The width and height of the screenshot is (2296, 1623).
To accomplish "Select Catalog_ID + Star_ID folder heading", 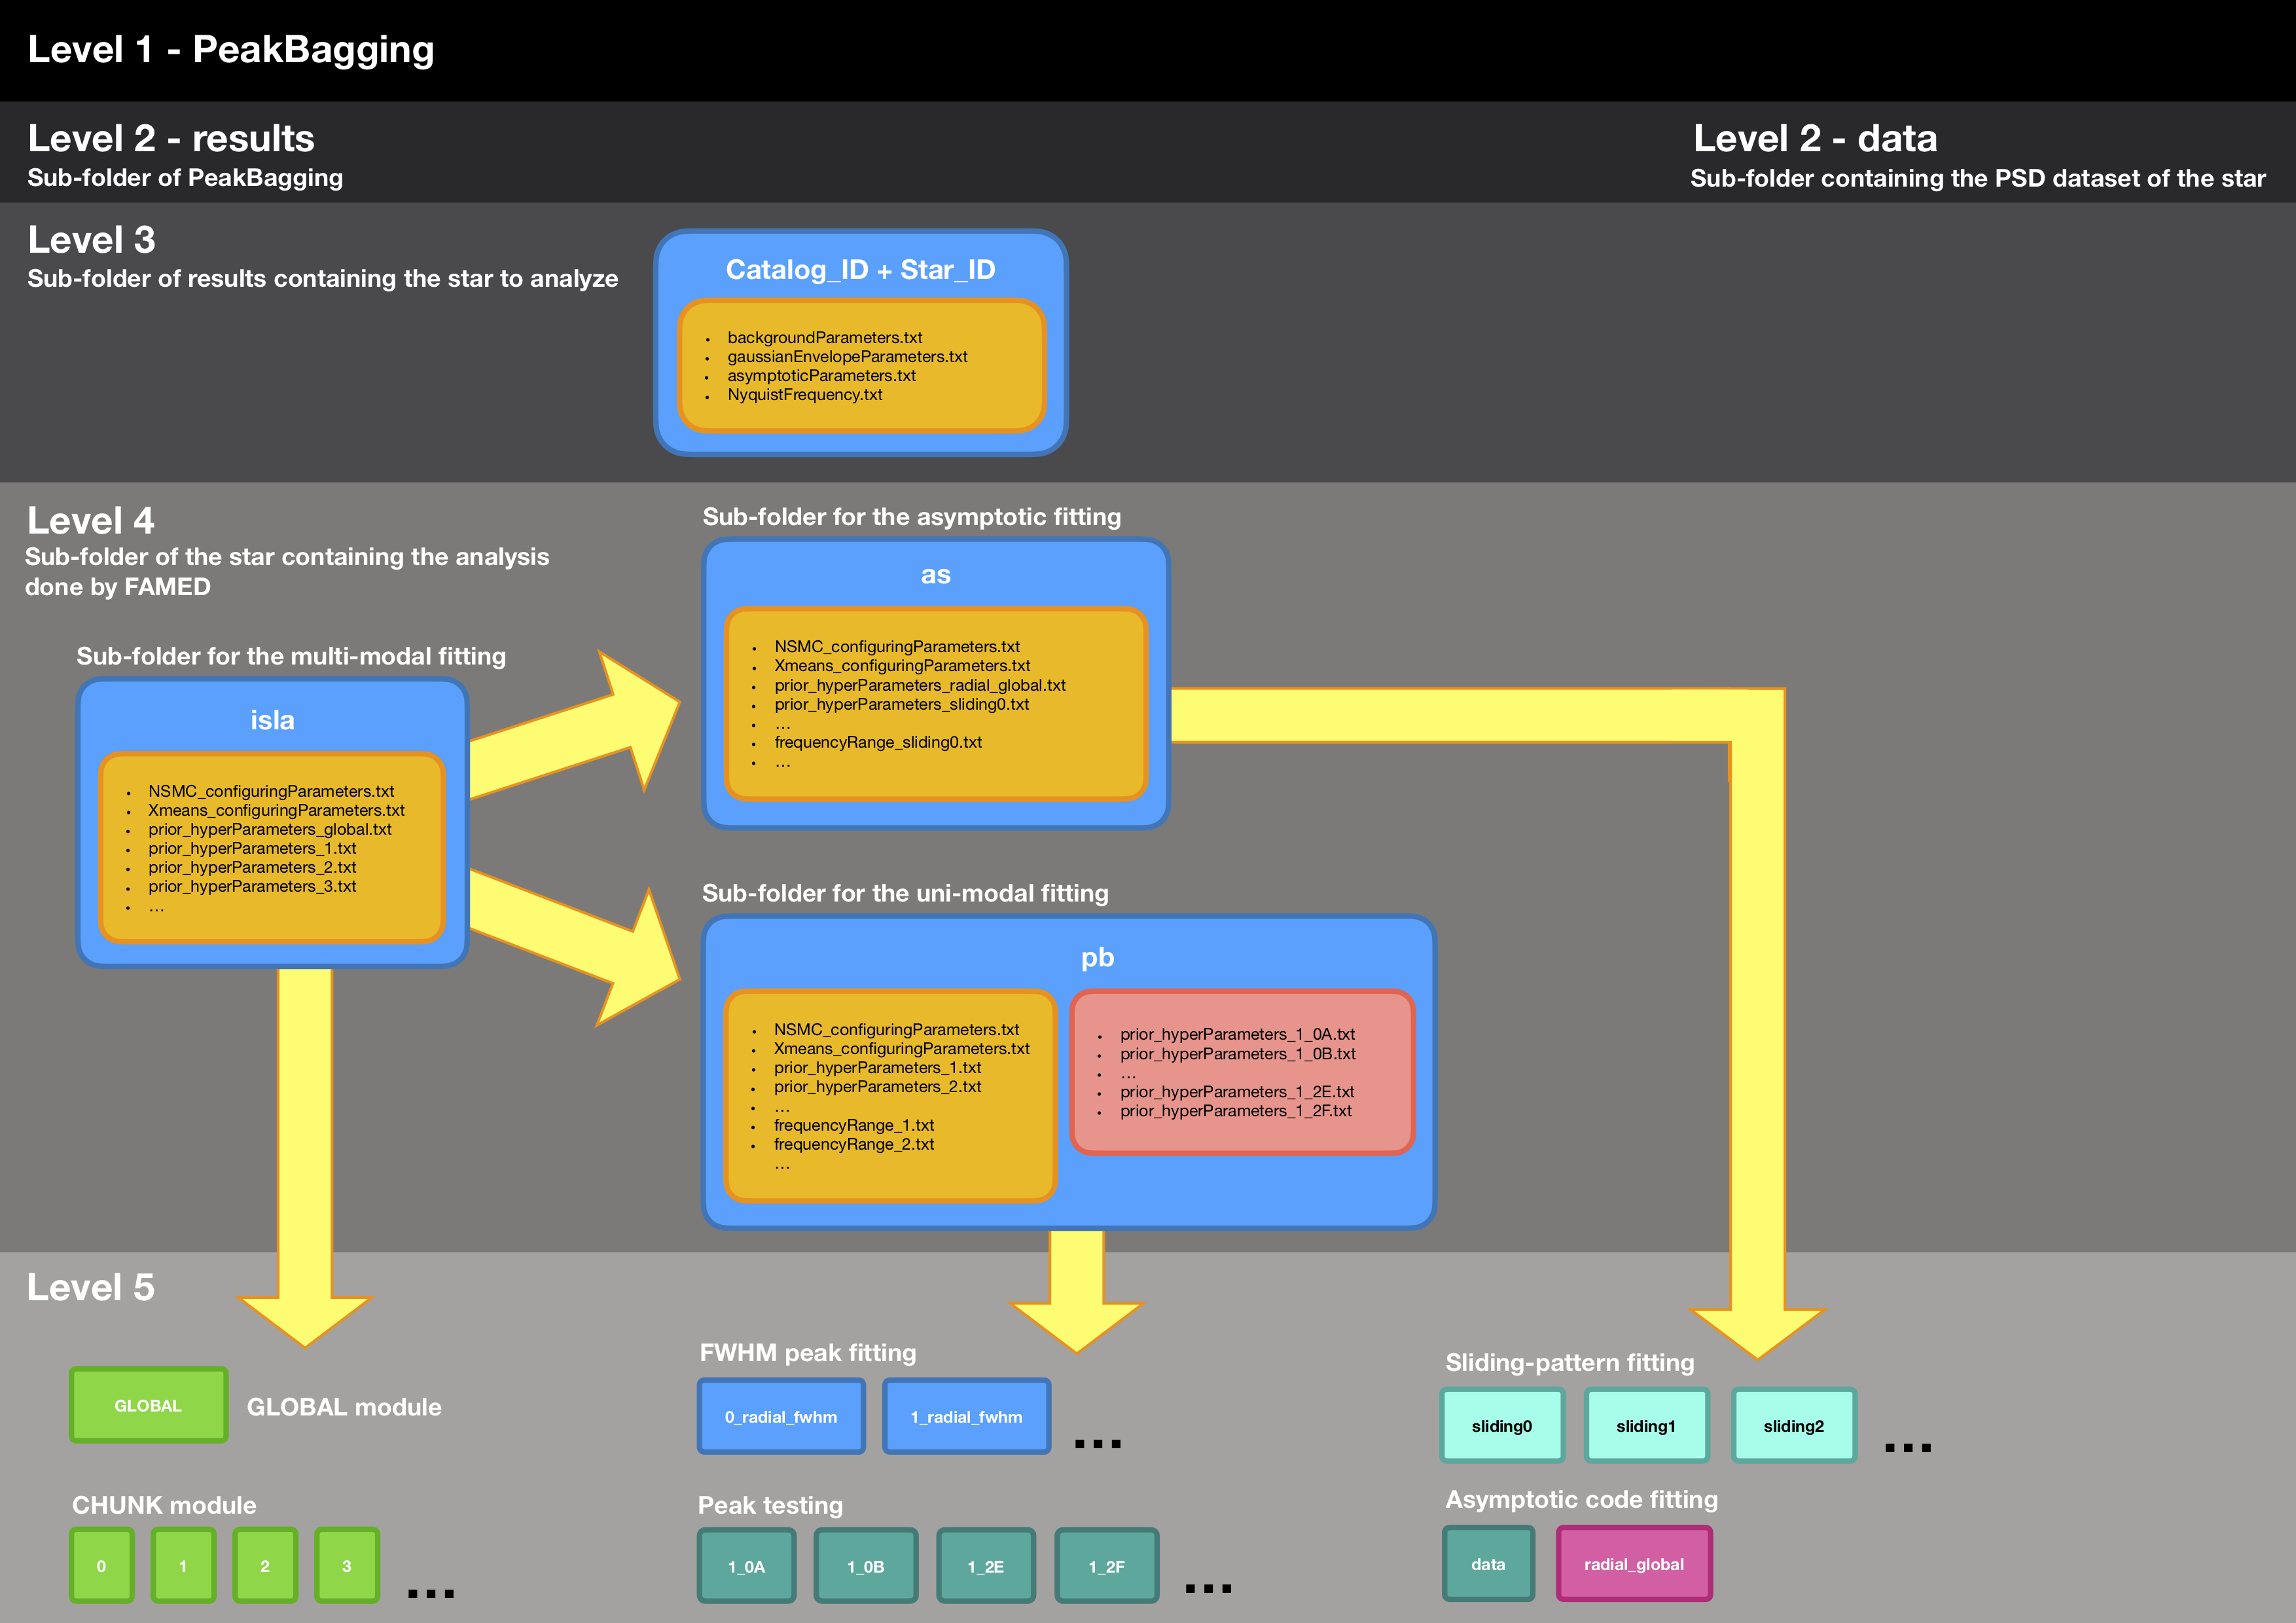I will tap(860, 270).
